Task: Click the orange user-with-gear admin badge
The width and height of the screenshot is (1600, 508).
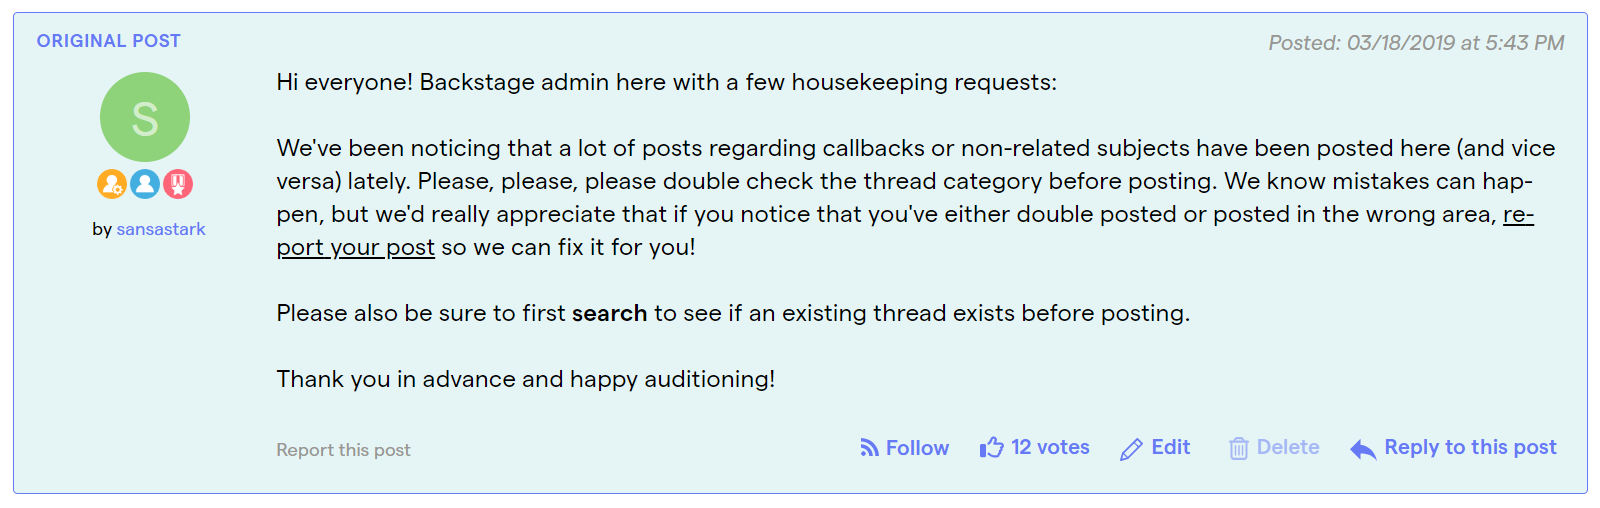Action: tap(112, 184)
